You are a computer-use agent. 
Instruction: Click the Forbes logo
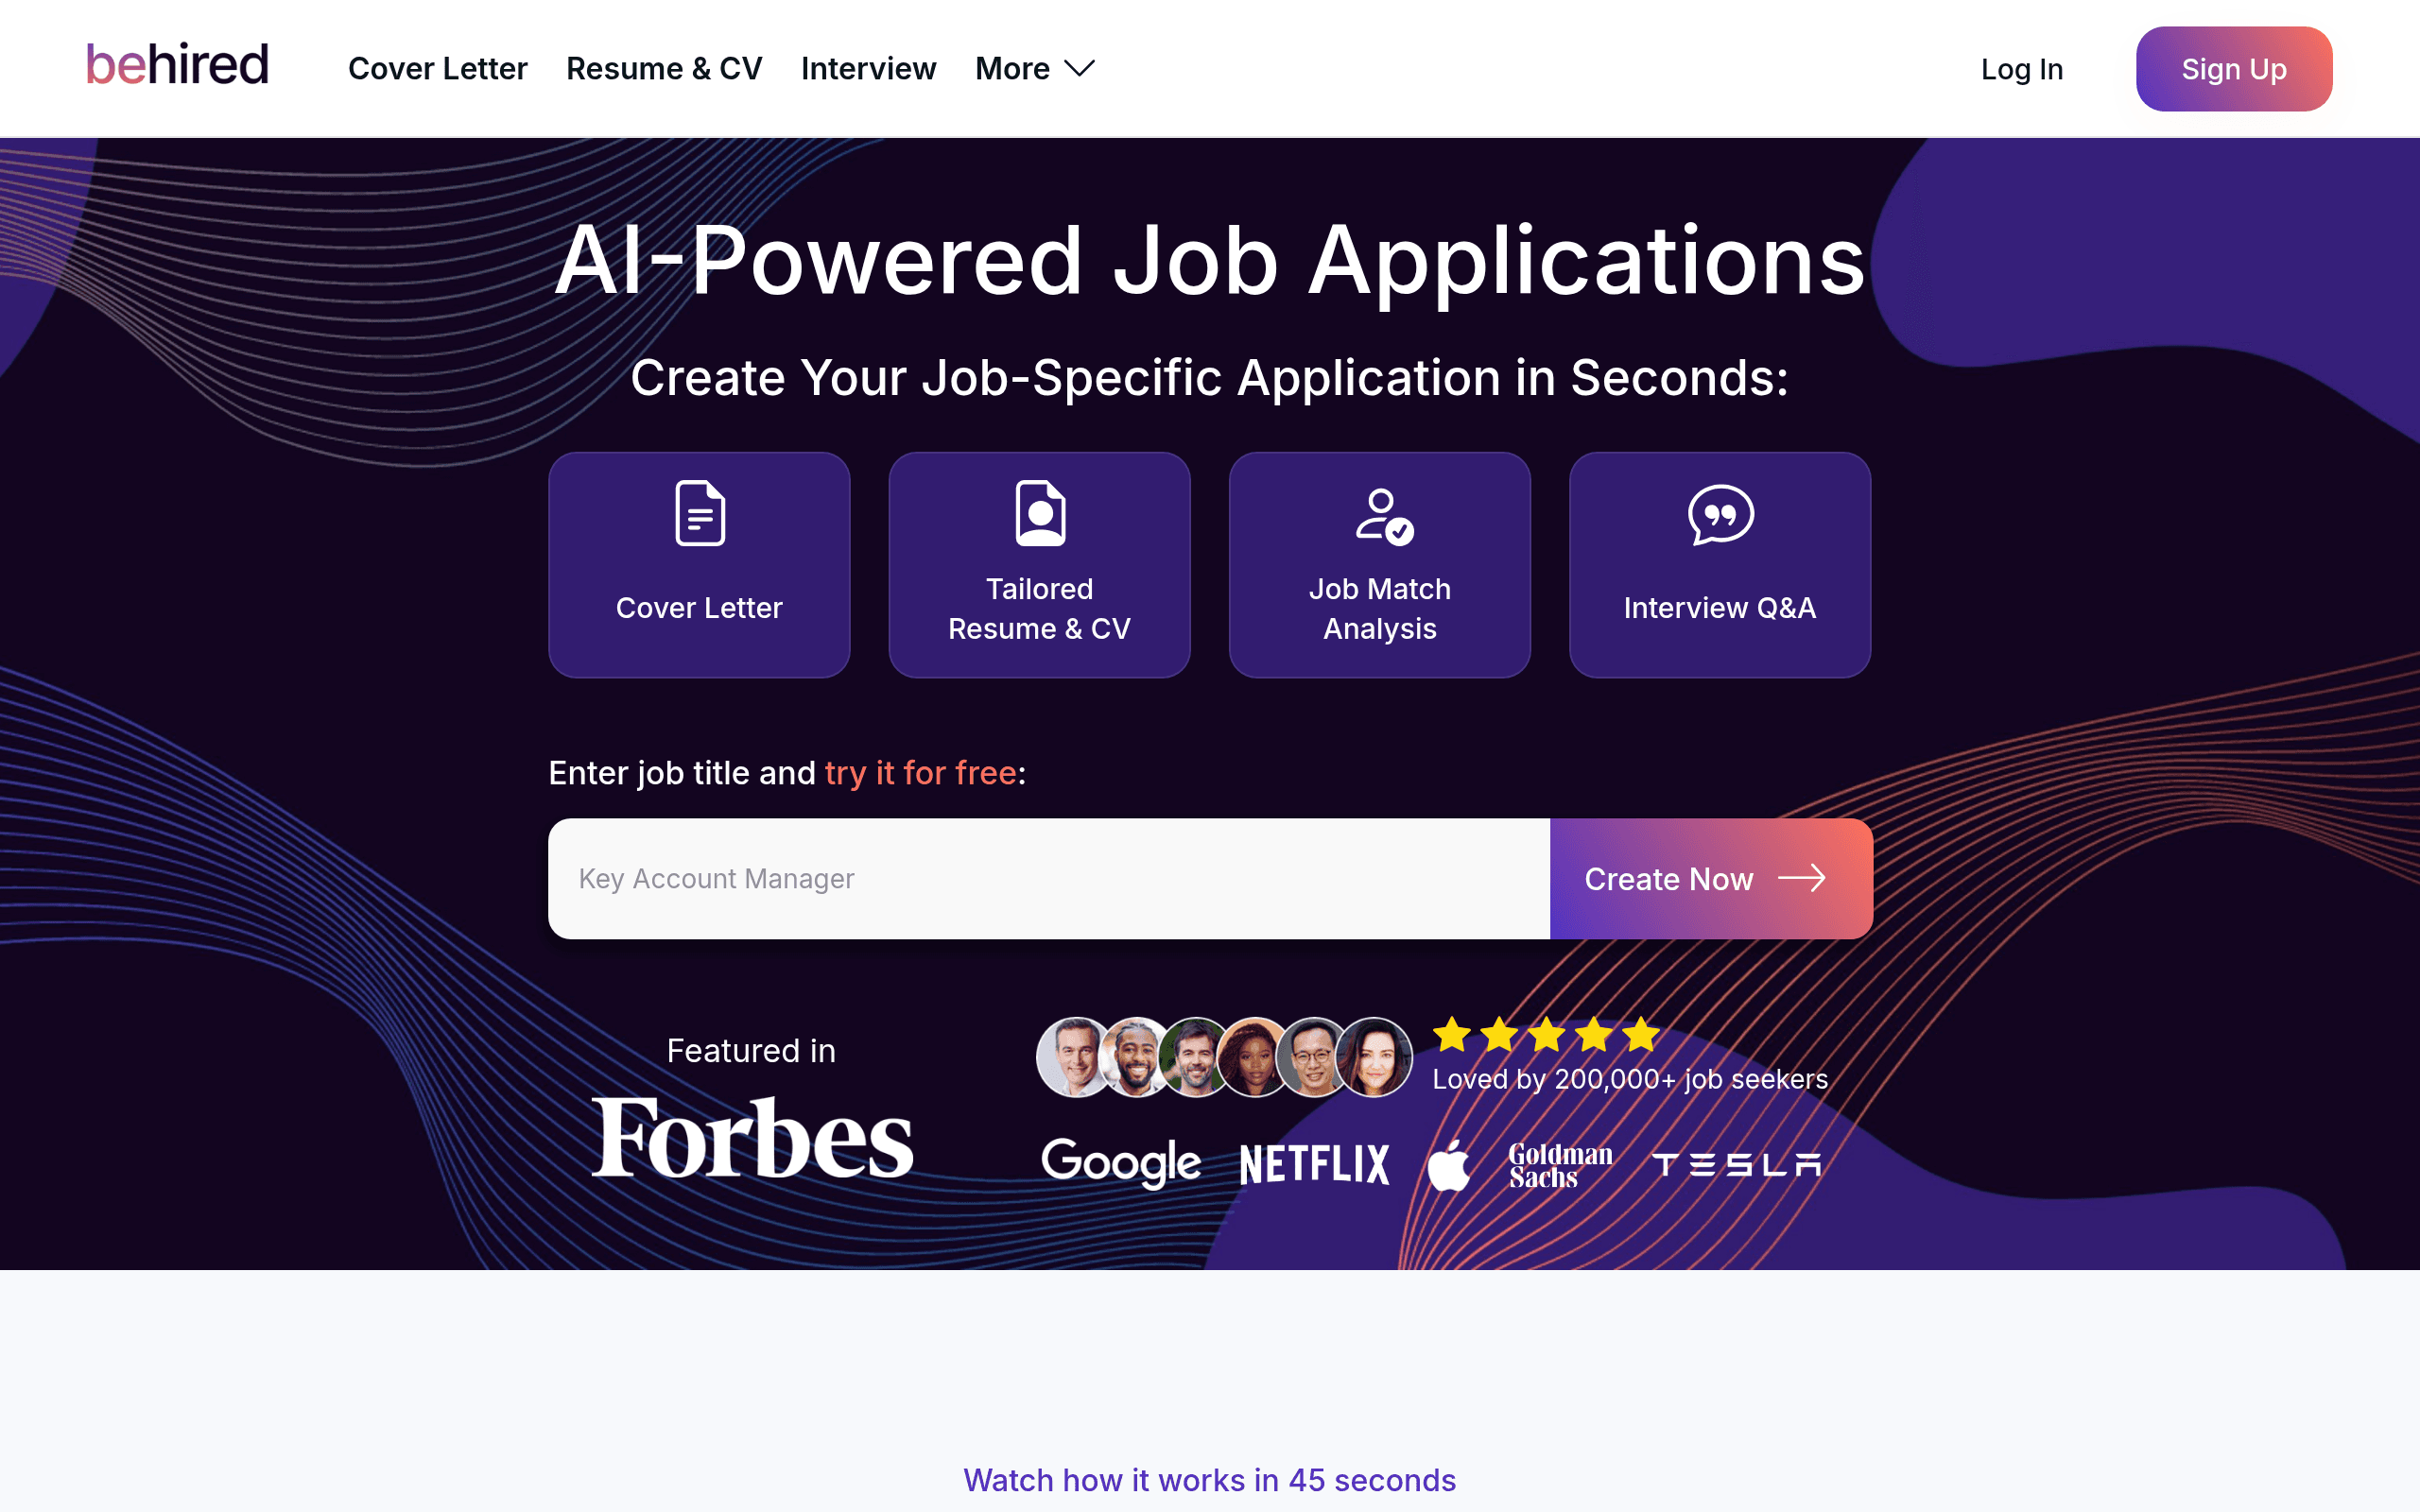(x=752, y=1138)
